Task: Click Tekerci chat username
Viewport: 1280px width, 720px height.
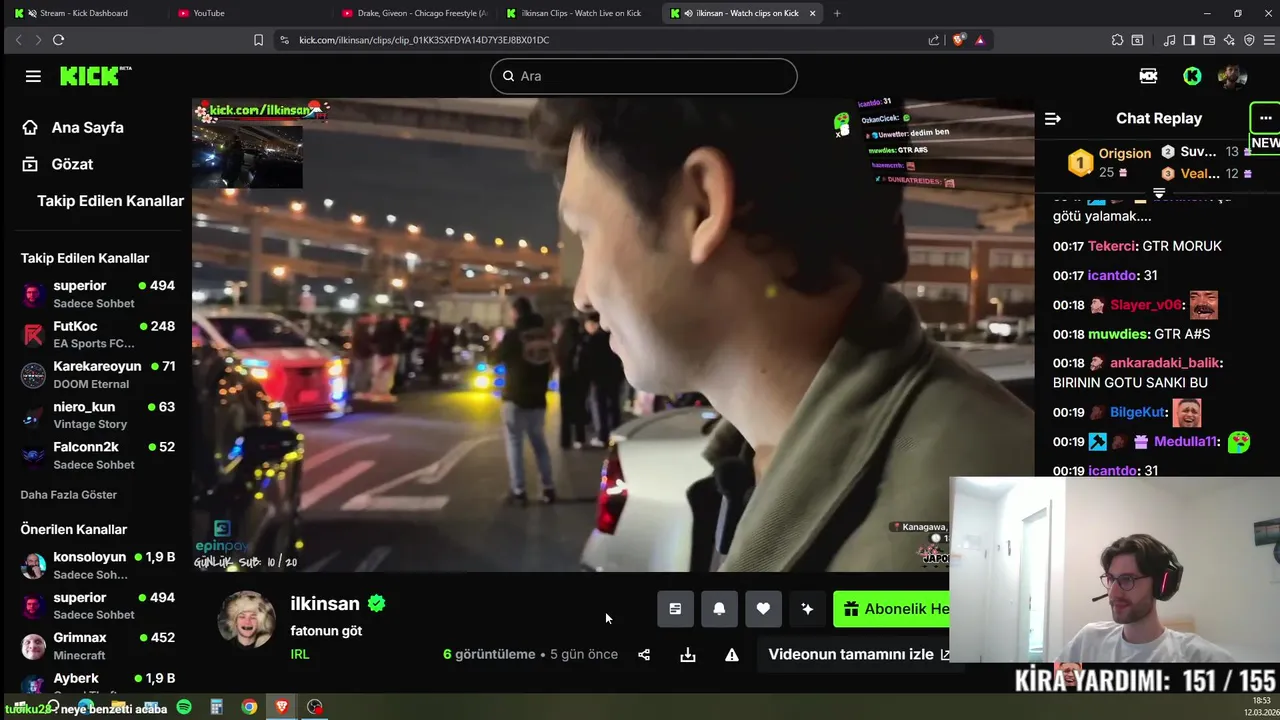Action: [x=1110, y=246]
